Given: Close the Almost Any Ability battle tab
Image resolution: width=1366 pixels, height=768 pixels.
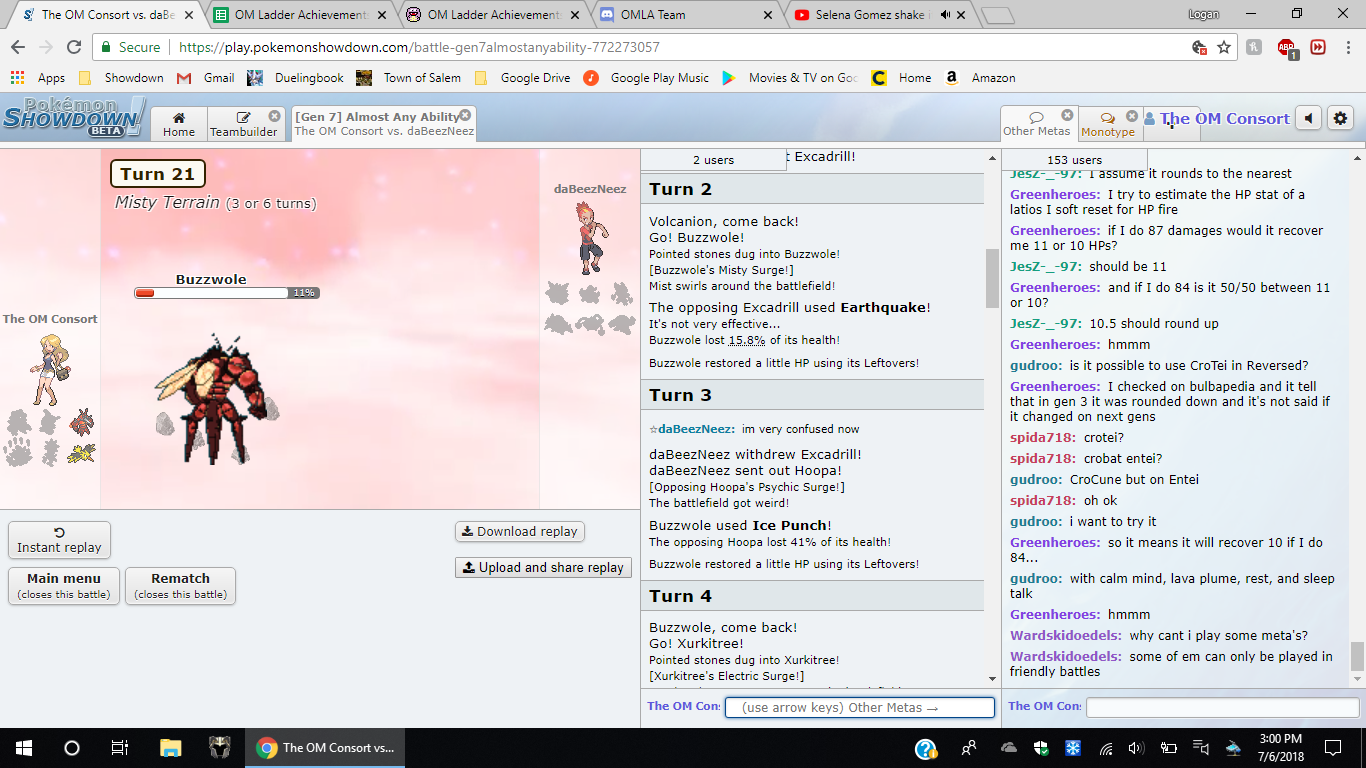Looking at the screenshot, I should pos(465,115).
